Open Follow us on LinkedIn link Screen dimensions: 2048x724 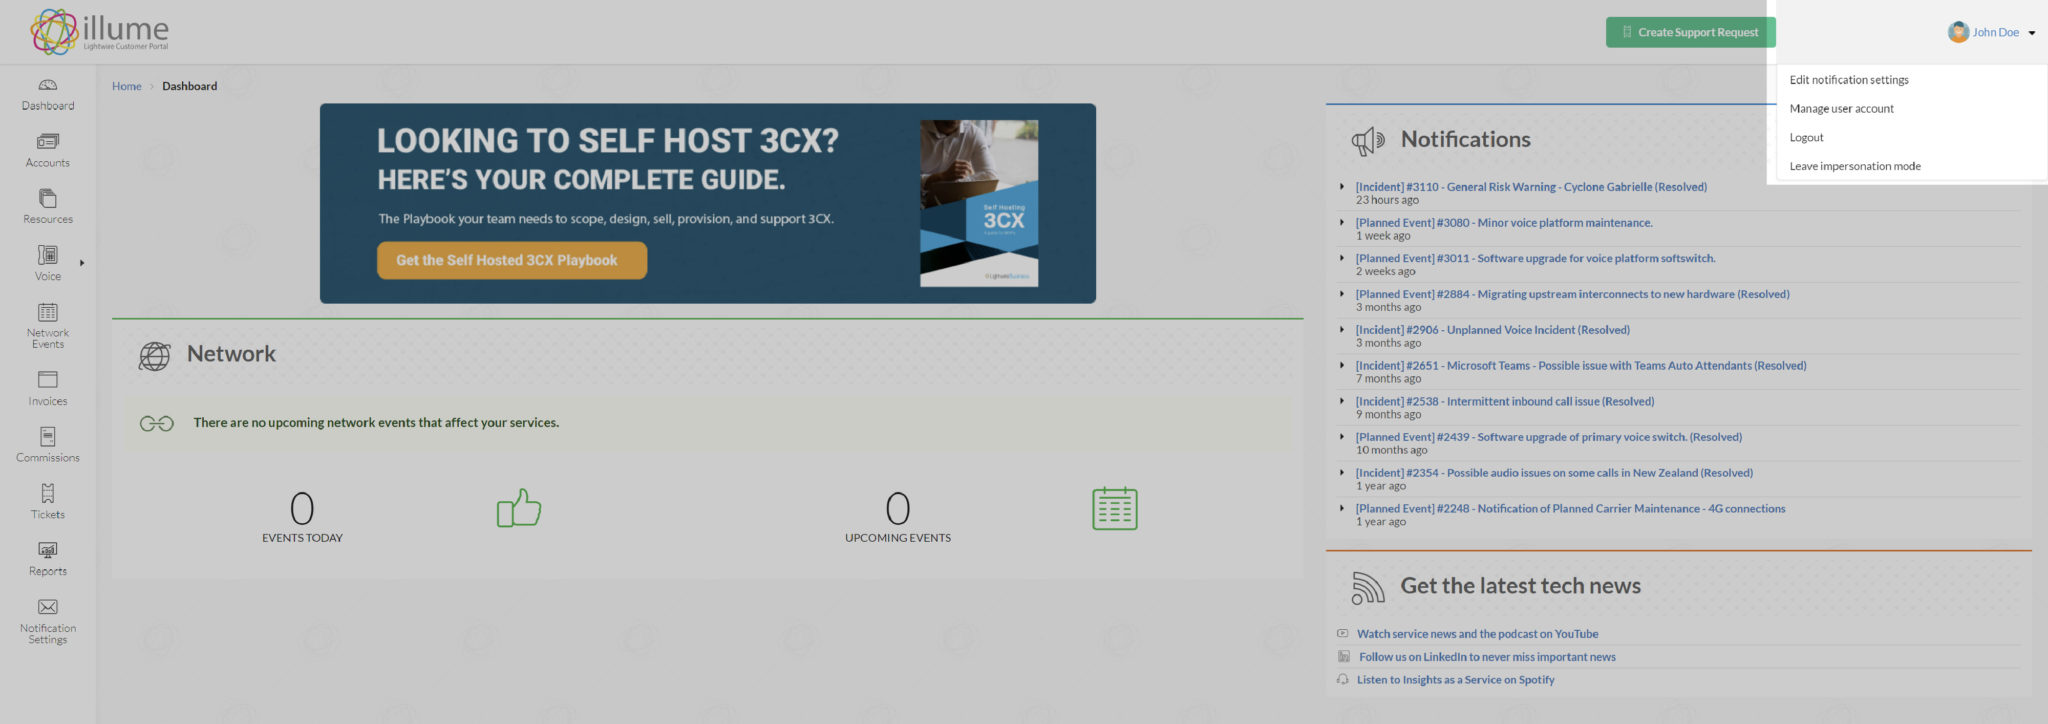tap(1487, 657)
